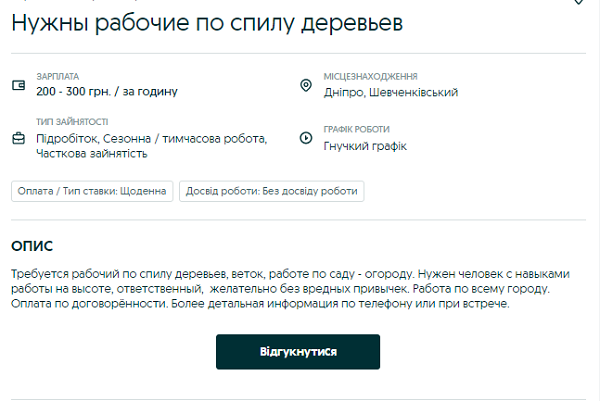
Task: Click the Часткова зайнятість text line
Action: click(92, 154)
